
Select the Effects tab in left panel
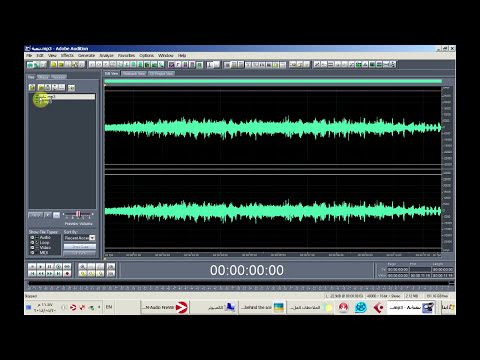(x=43, y=77)
